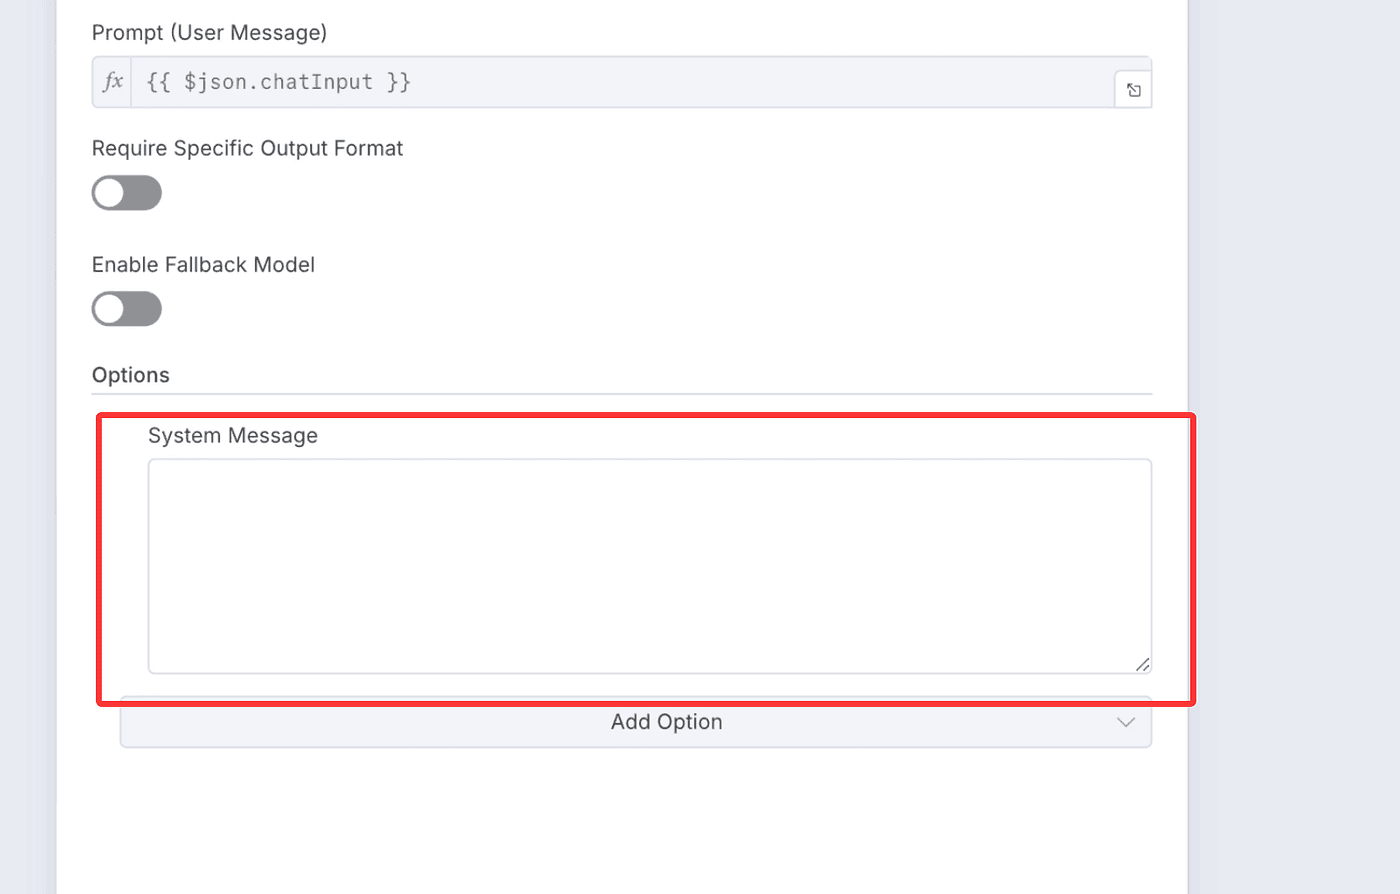The width and height of the screenshot is (1400, 894).
Task: Toggle Require Specific Output Format switch
Action: pos(127,193)
